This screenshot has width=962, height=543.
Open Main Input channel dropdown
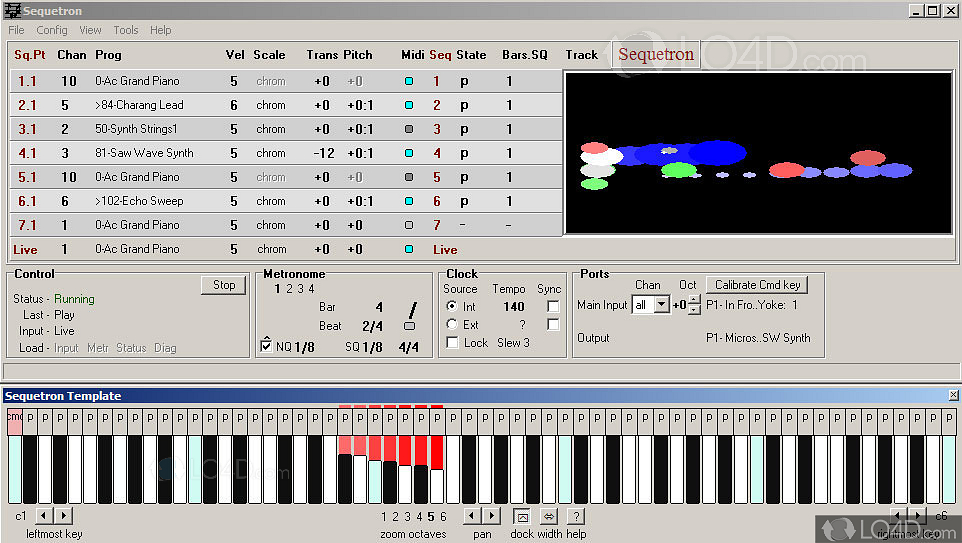[661, 305]
